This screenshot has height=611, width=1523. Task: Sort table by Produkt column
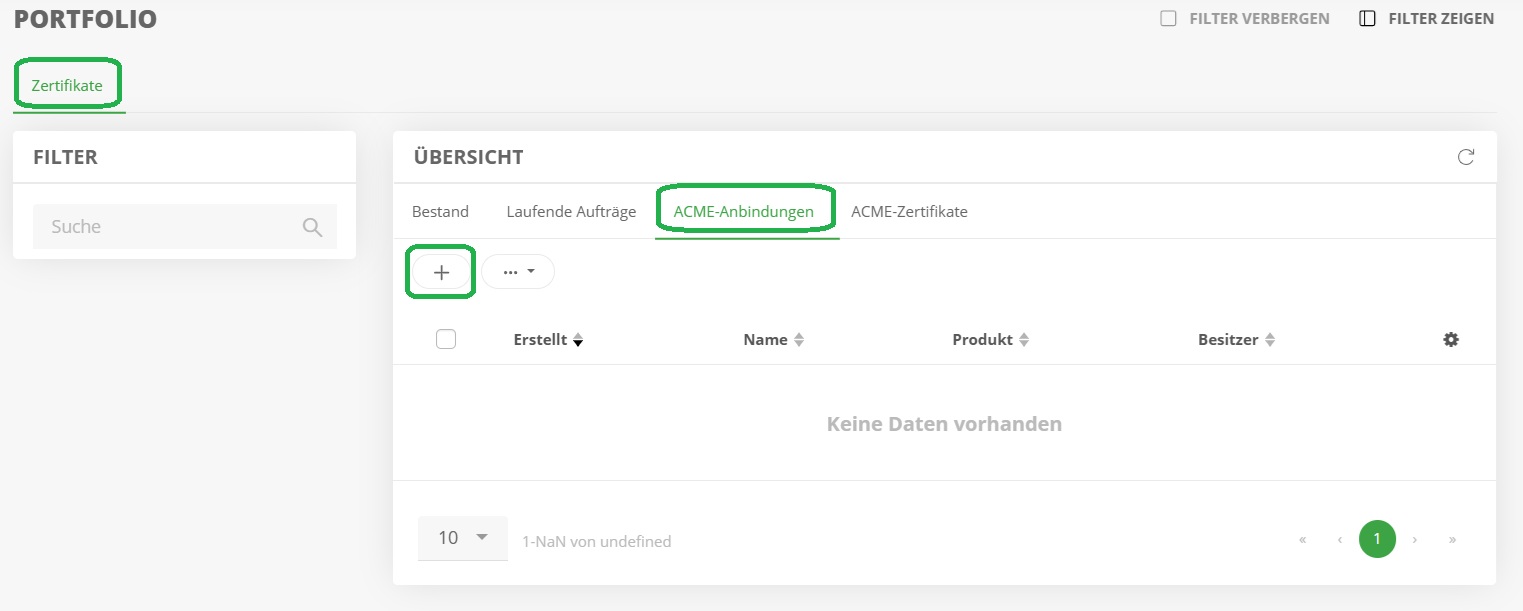coord(991,340)
